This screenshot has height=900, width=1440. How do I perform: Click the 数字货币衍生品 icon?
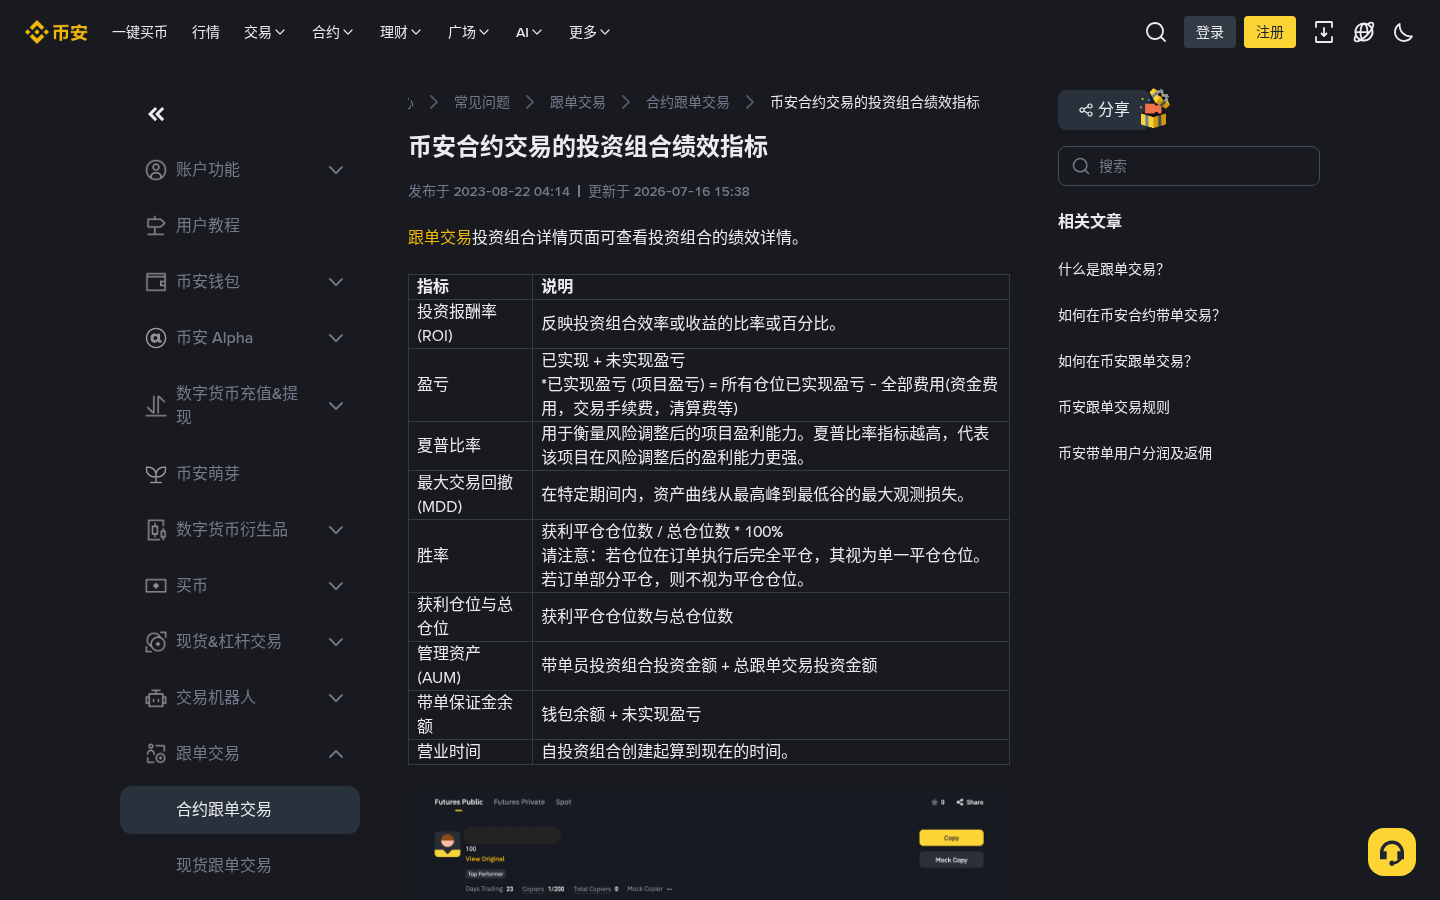pos(156,530)
